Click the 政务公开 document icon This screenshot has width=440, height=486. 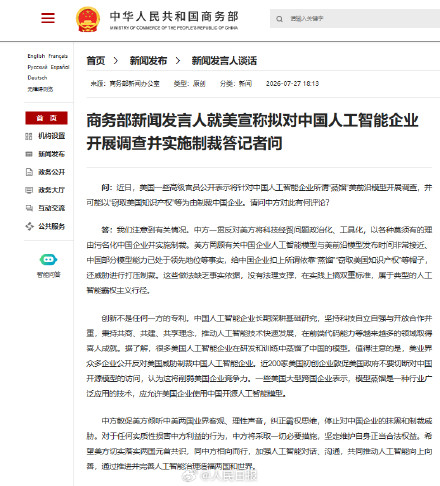point(29,172)
